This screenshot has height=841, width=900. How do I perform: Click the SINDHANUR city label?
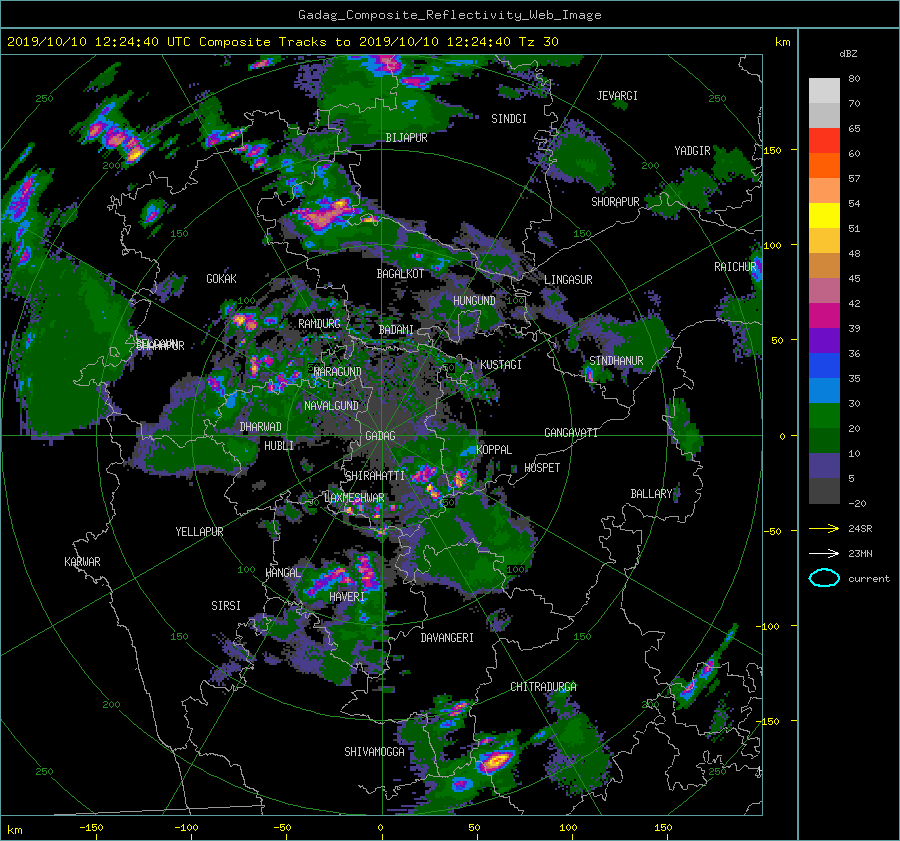coord(616,361)
